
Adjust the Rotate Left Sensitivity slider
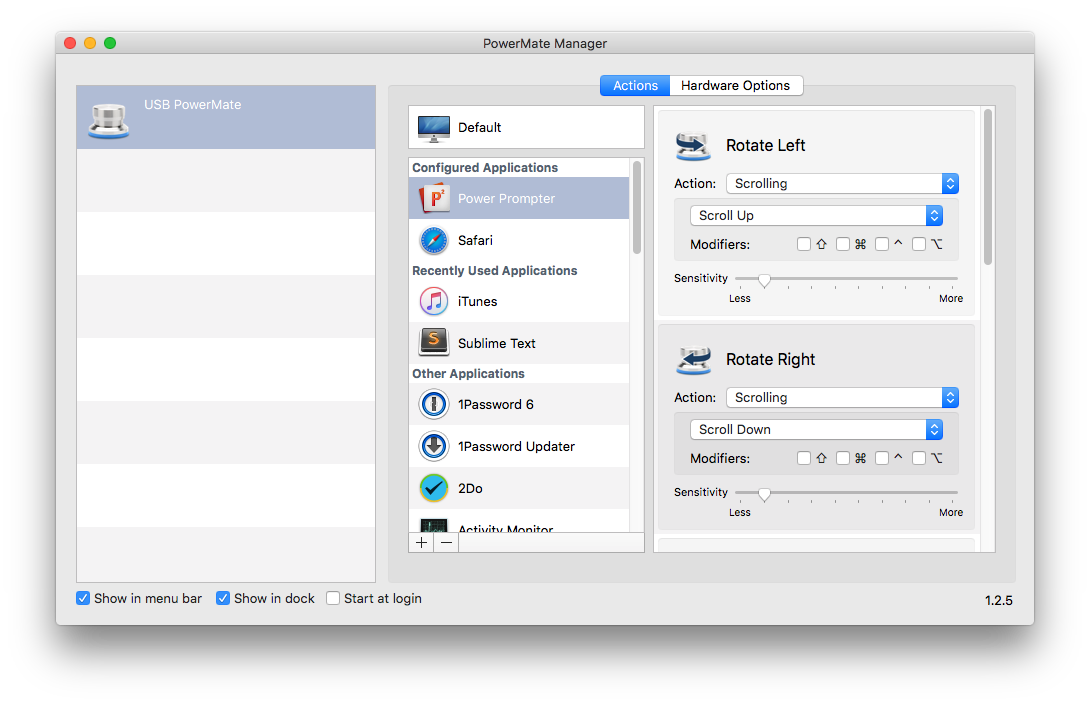pyautogui.click(x=764, y=279)
